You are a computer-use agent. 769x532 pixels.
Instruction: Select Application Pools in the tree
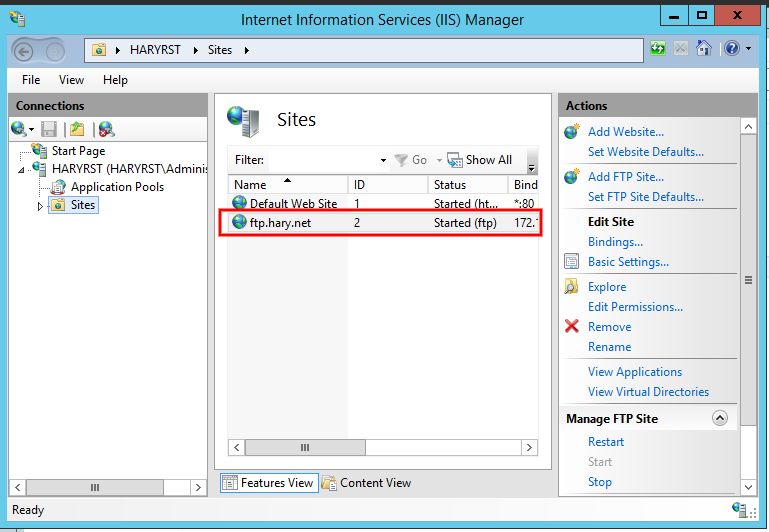[117, 187]
